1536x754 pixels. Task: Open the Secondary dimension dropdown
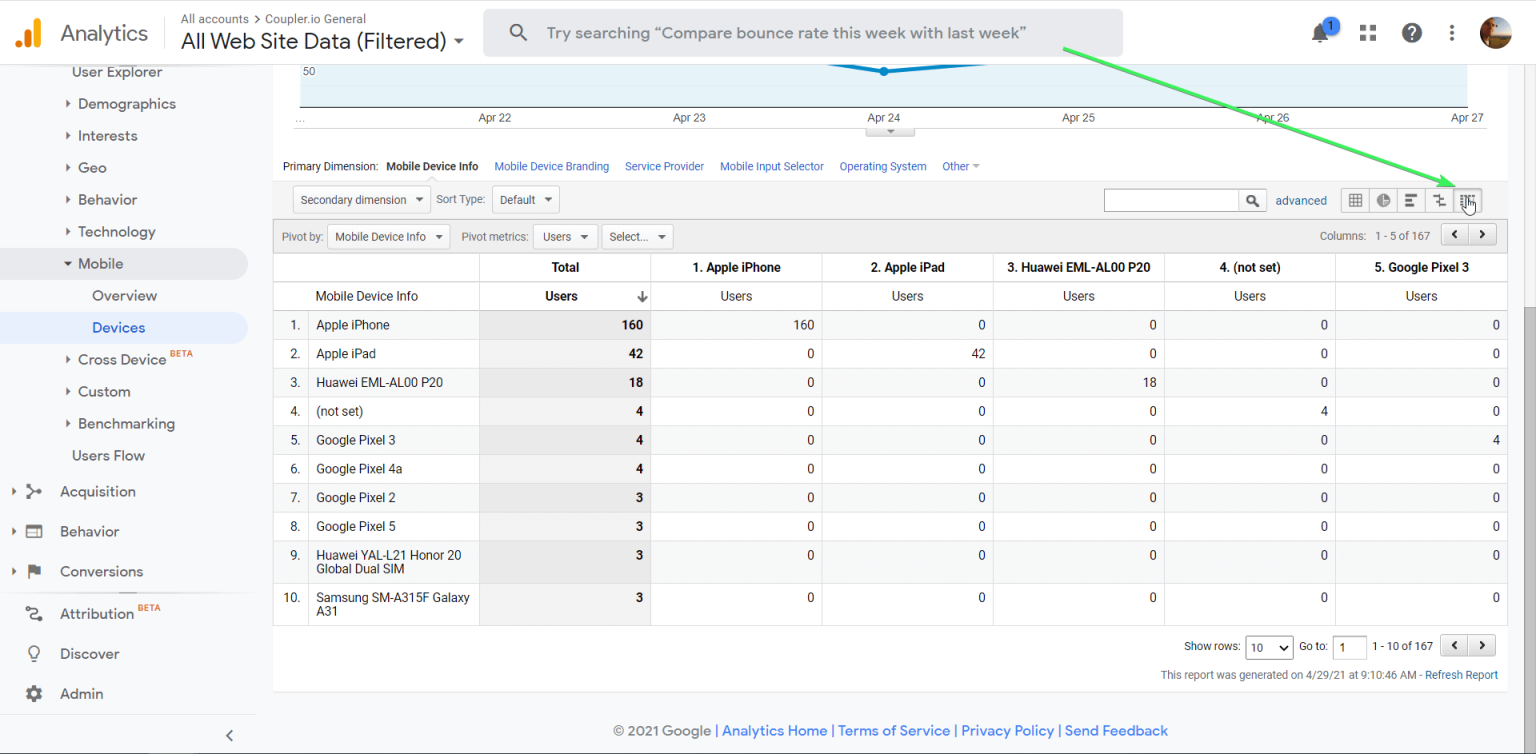[x=361, y=199]
